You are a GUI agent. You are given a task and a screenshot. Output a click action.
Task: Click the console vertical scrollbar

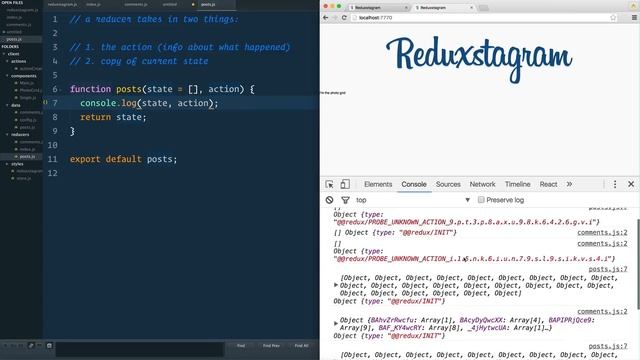638,264
